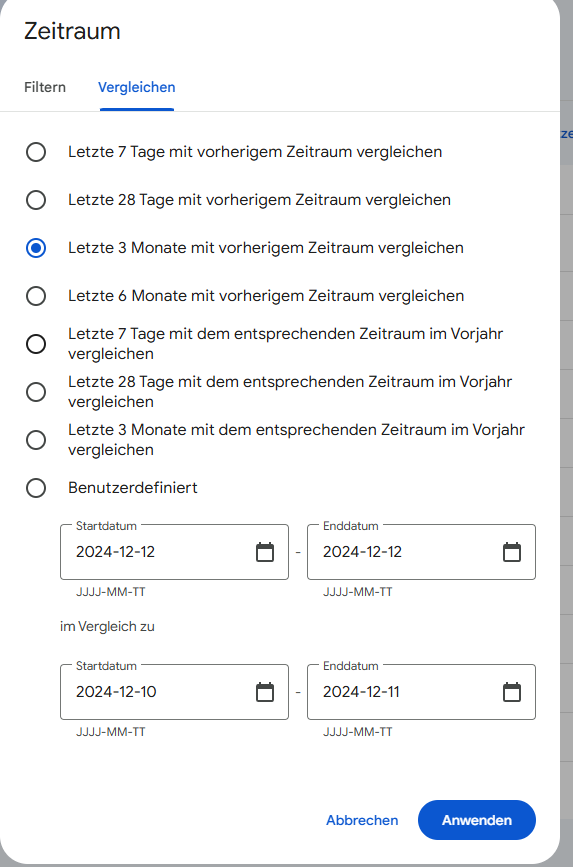The height and width of the screenshot is (867, 573).
Task: Click the Anwenden button
Action: pyautogui.click(x=477, y=820)
